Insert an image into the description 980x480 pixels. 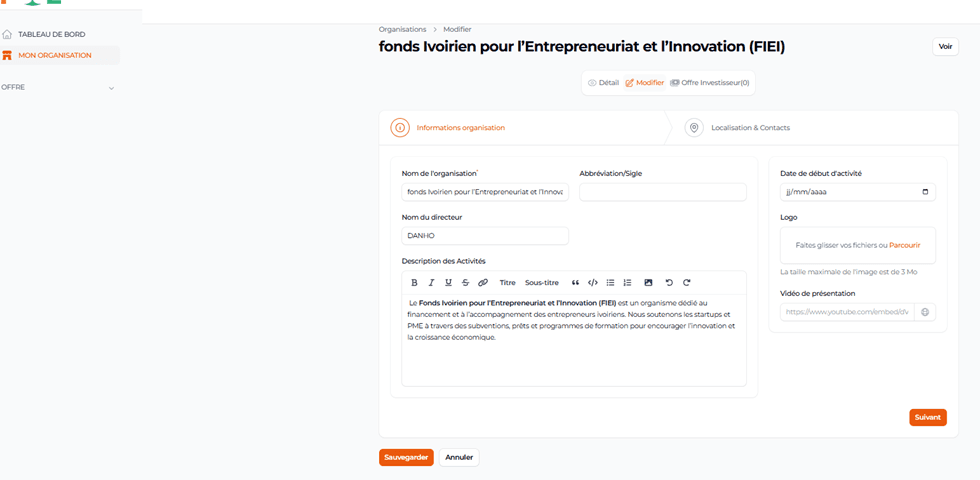tap(648, 283)
